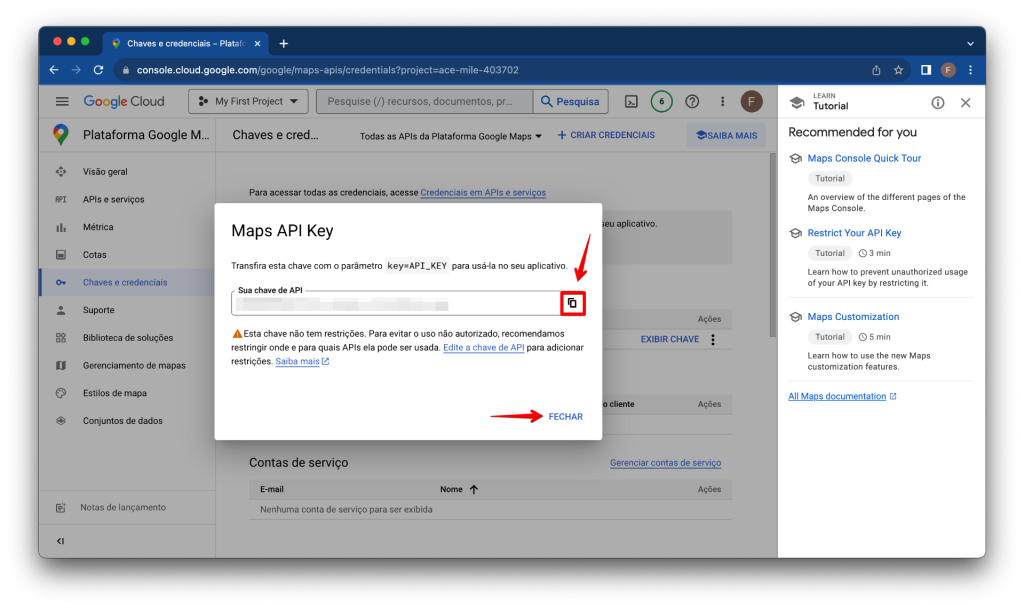Screen dimensions: 1024x609
Task: Follow the Edite a chave de API link
Action: point(483,347)
